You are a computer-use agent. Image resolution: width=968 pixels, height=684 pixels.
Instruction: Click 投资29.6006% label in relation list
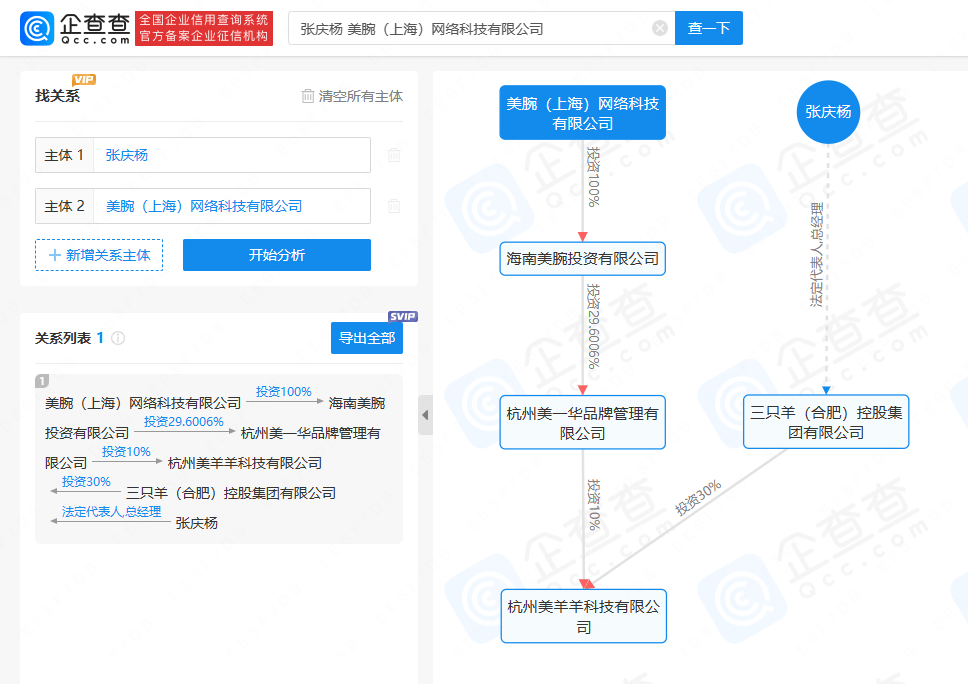[x=184, y=422]
